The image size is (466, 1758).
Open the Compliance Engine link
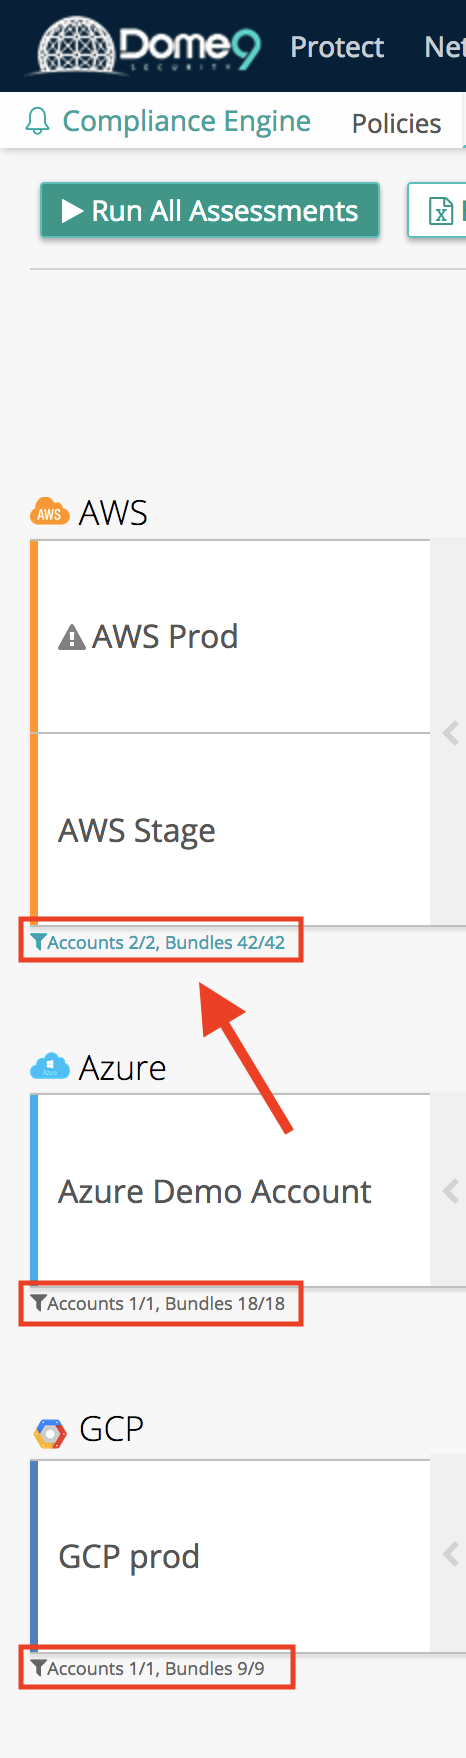click(186, 121)
